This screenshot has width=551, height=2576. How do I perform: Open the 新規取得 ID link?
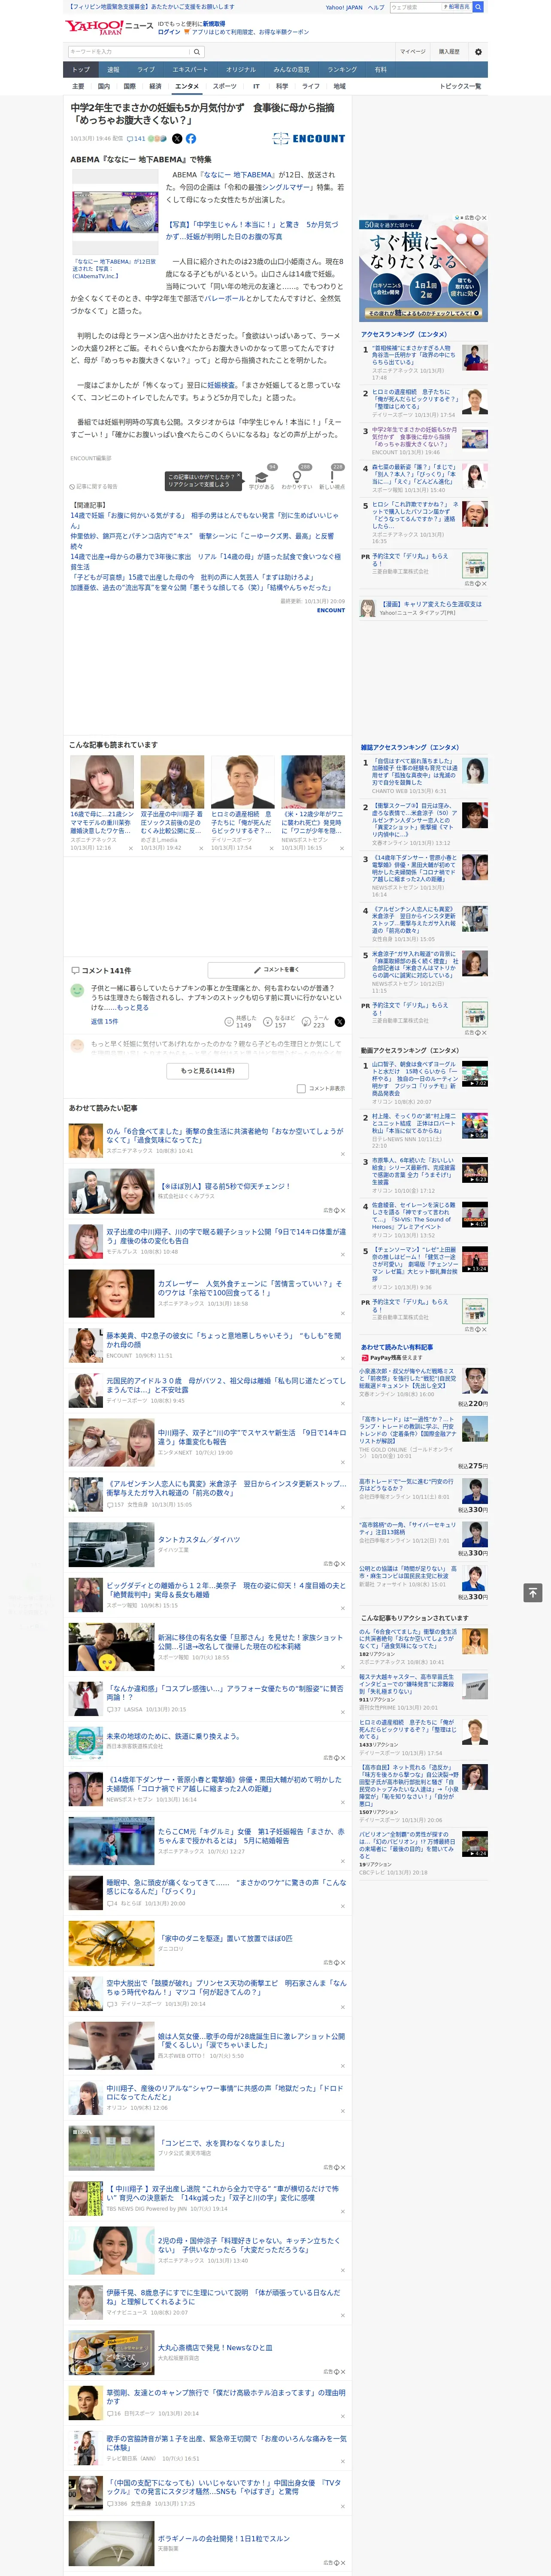click(214, 24)
